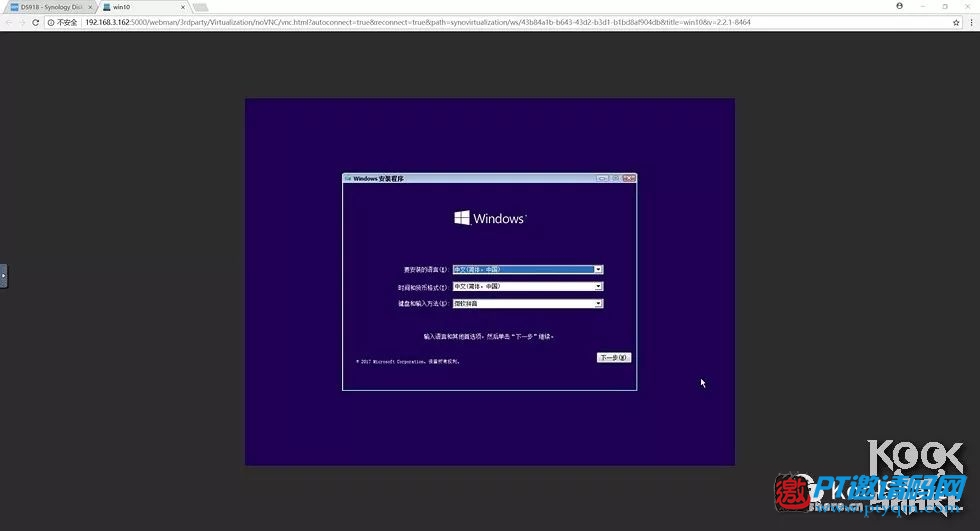Close the DS918 Synology tab

pyautogui.click(x=90, y=7)
